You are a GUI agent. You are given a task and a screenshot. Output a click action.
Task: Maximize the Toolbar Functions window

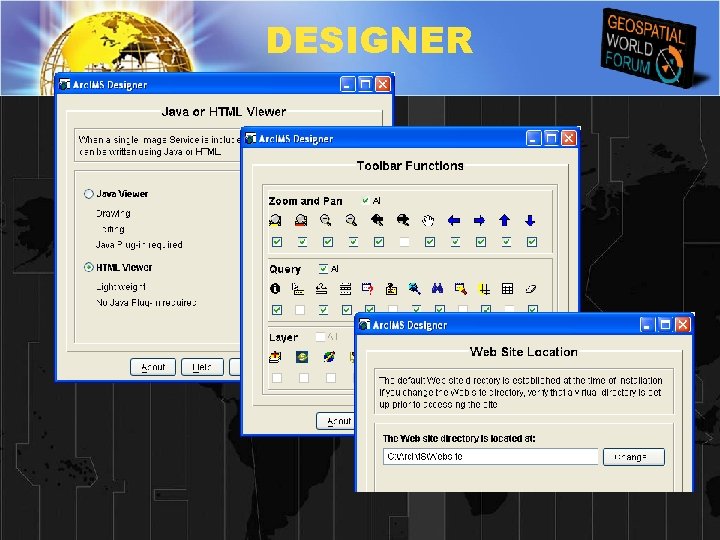click(551, 138)
